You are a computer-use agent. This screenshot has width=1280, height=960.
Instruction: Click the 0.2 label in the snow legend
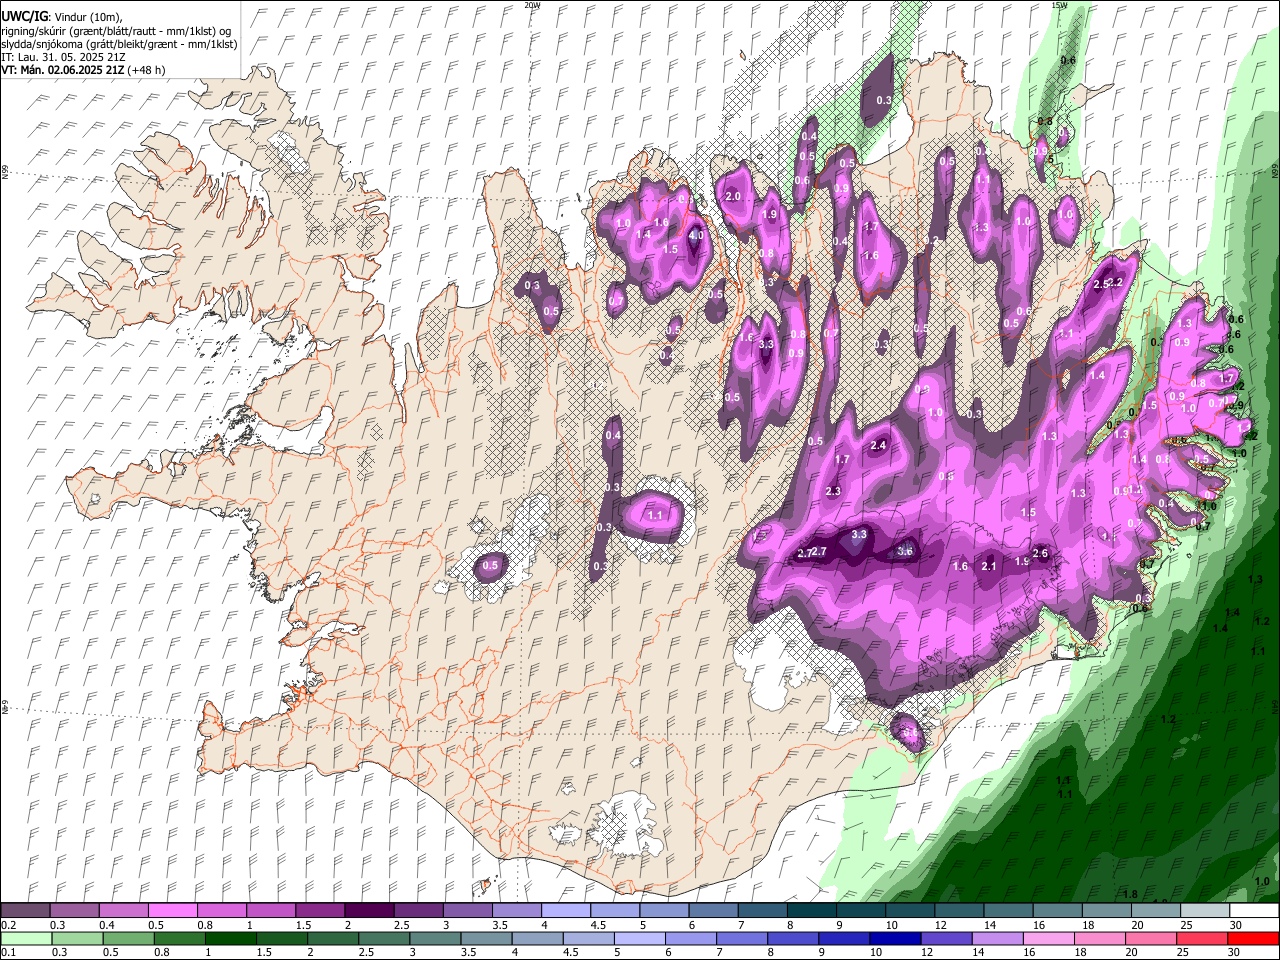tap(8, 925)
